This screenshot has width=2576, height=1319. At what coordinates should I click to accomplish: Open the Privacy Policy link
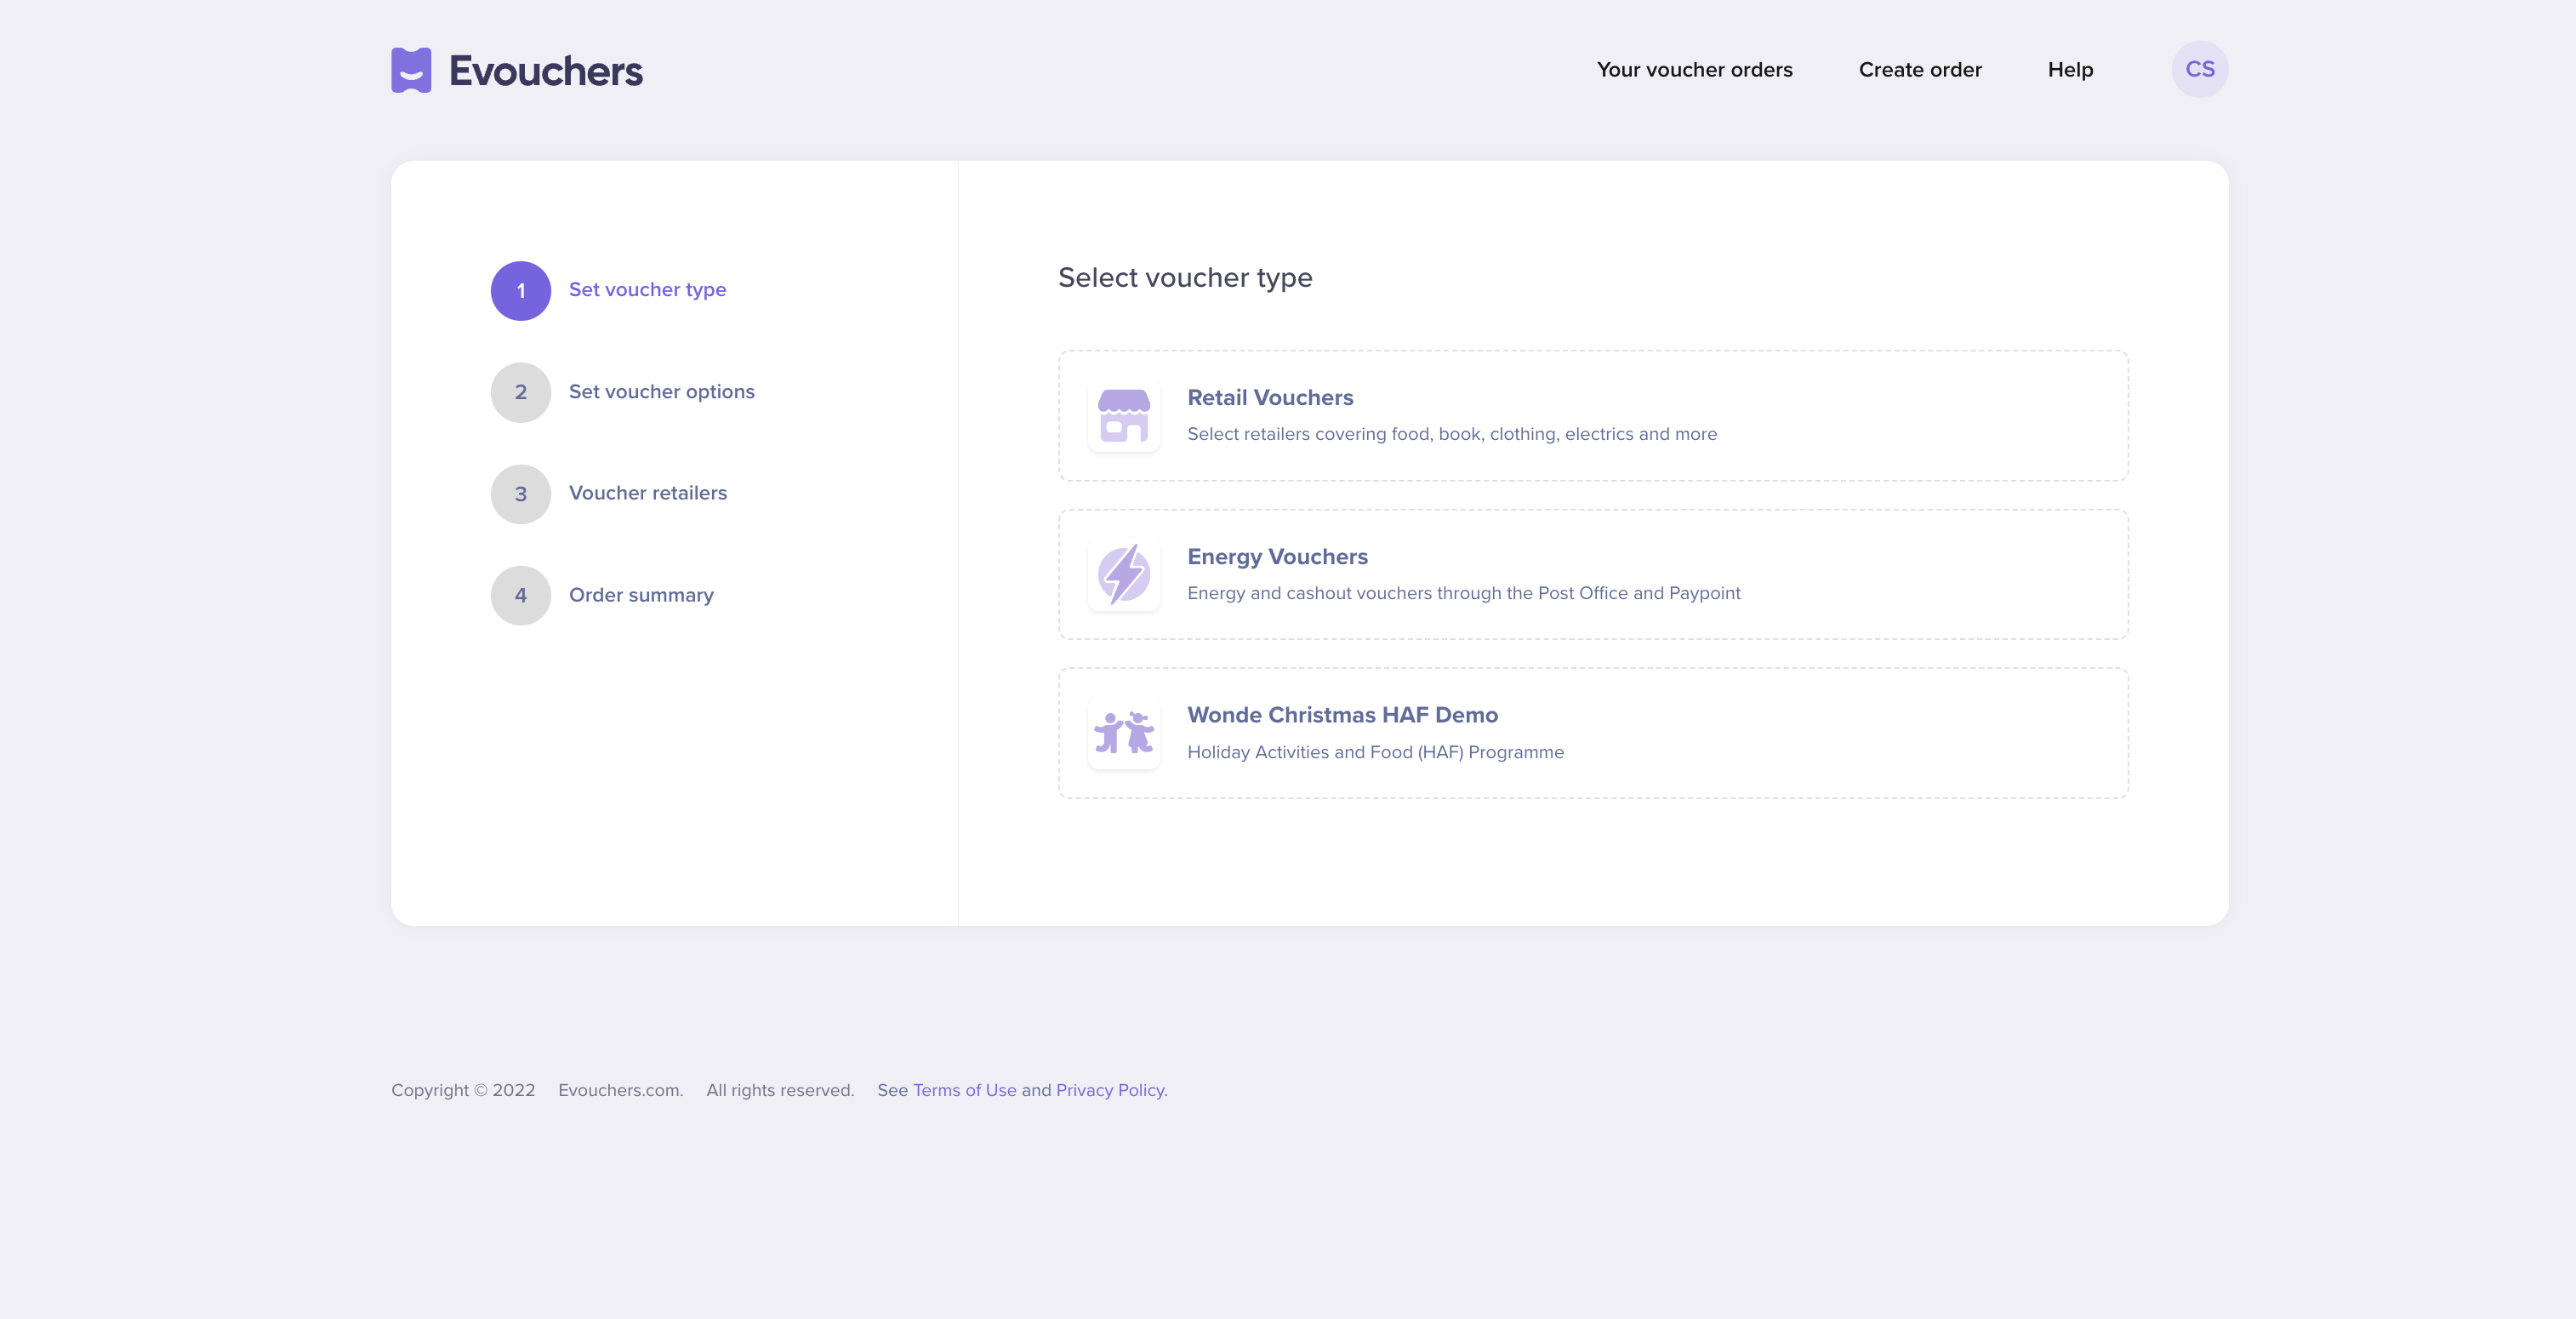(1110, 1090)
